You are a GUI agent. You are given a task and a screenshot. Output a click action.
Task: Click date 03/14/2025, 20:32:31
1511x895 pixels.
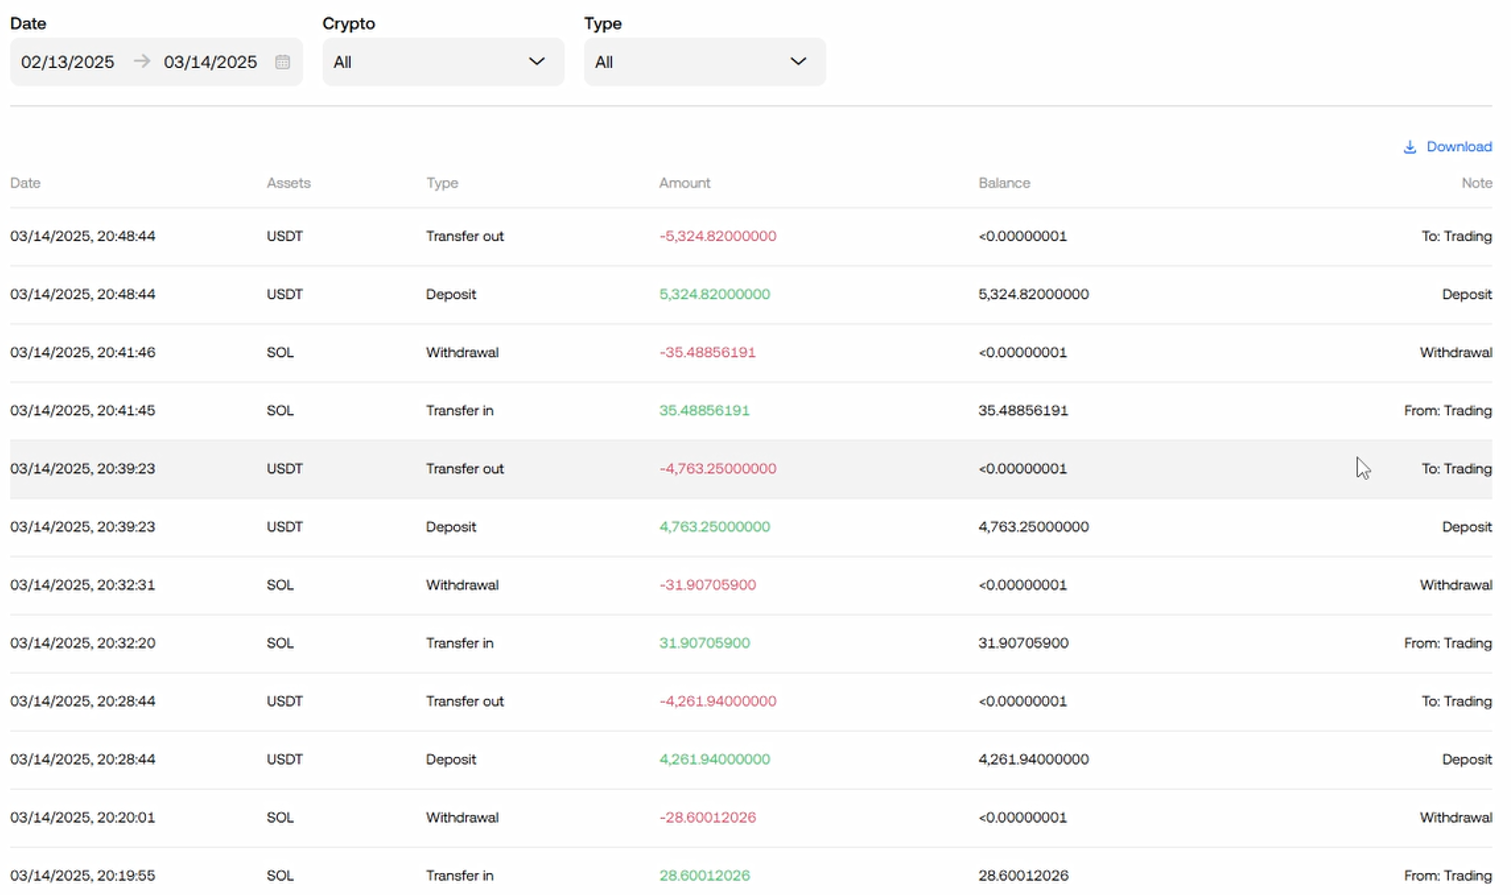pos(83,585)
